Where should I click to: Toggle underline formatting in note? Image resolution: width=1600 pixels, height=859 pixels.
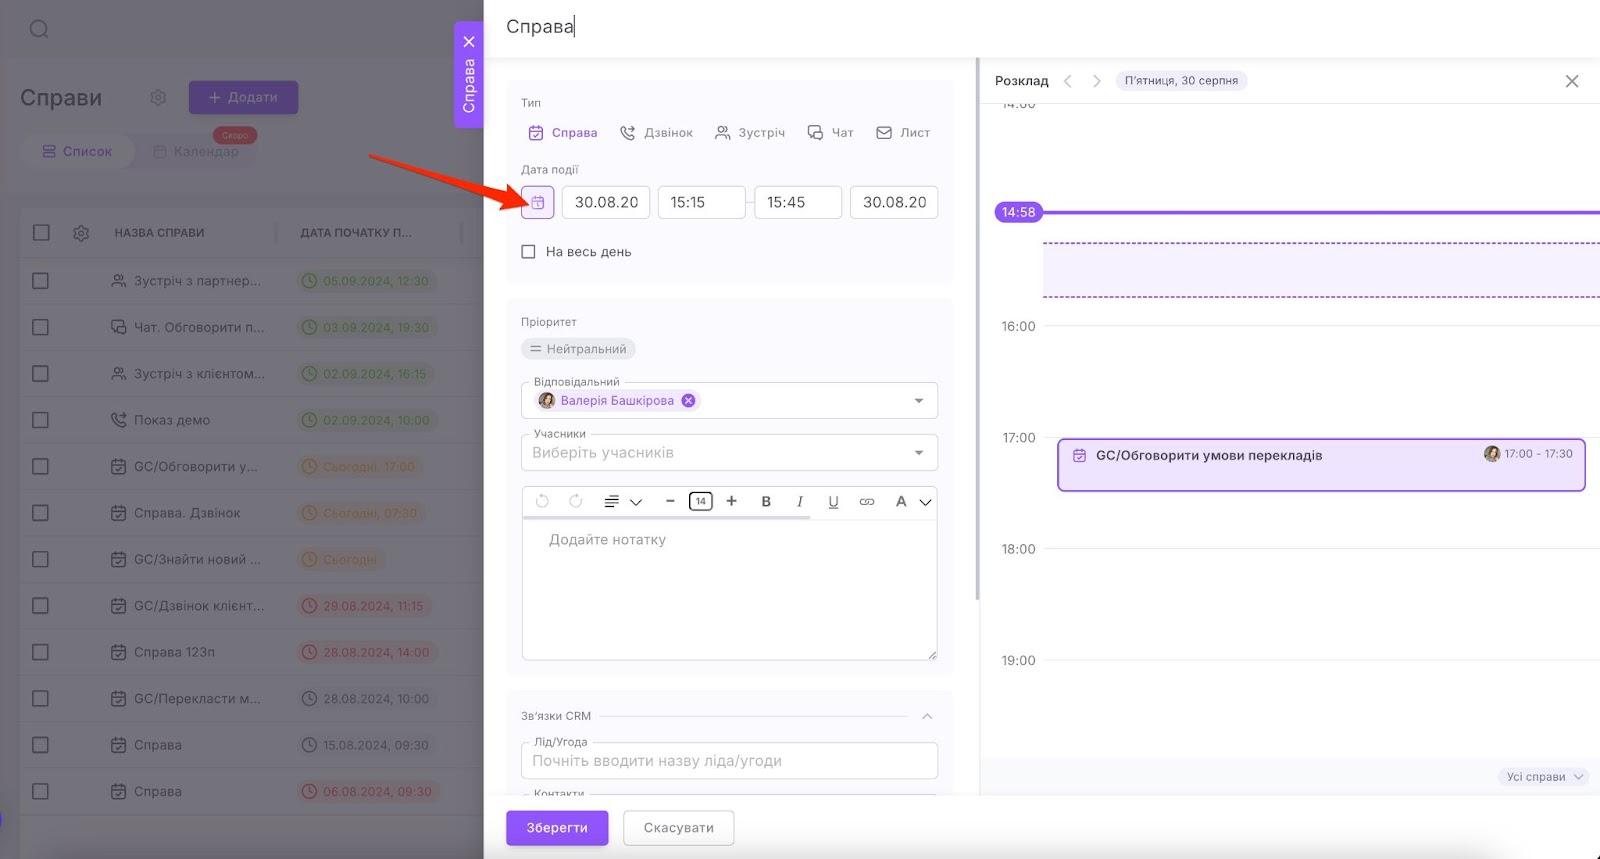tap(833, 501)
